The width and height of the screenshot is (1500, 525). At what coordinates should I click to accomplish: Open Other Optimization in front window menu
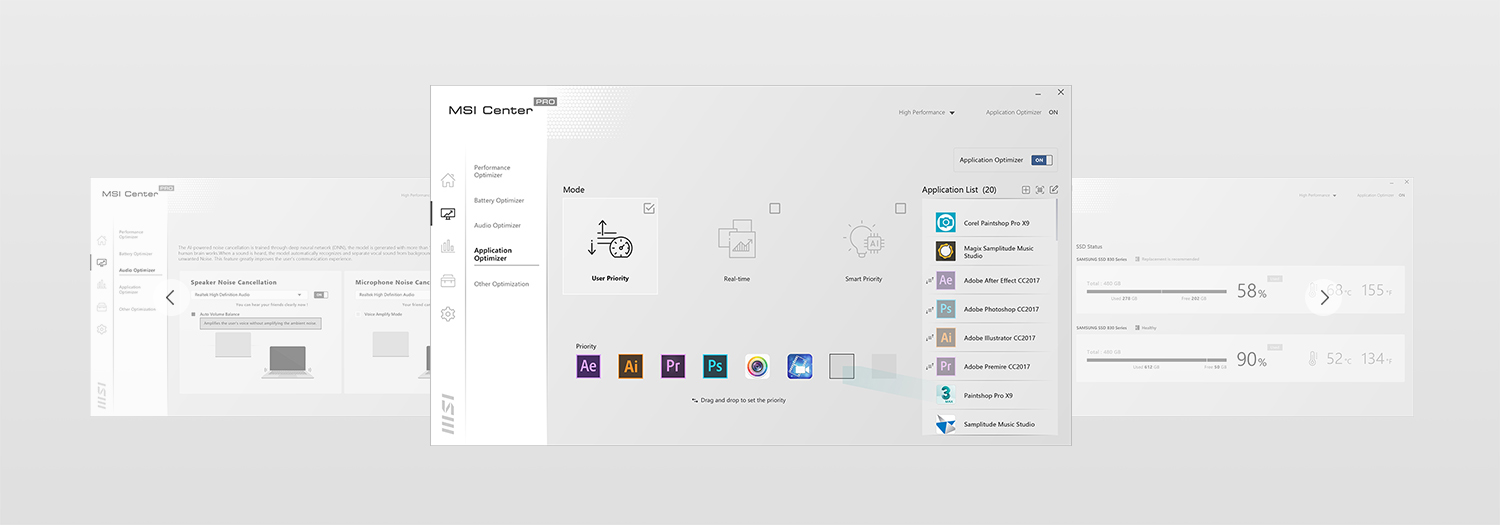click(x=501, y=284)
